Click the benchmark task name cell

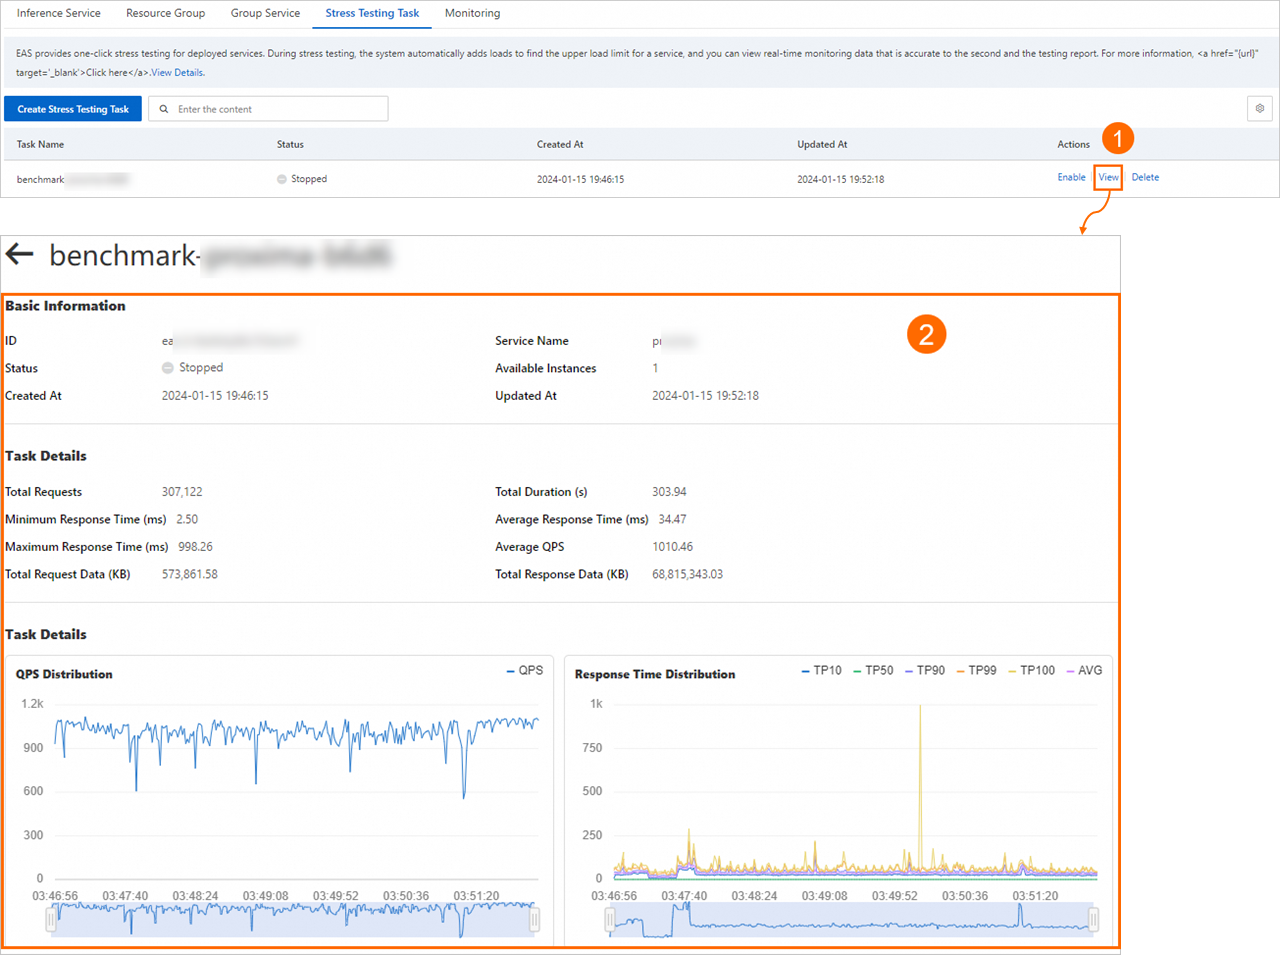(72, 179)
